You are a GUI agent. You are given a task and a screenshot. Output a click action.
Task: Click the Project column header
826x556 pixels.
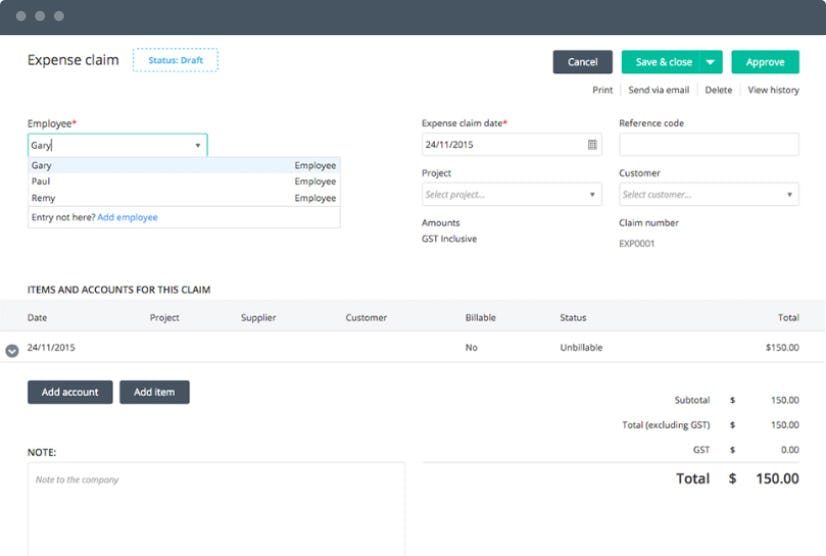164,317
